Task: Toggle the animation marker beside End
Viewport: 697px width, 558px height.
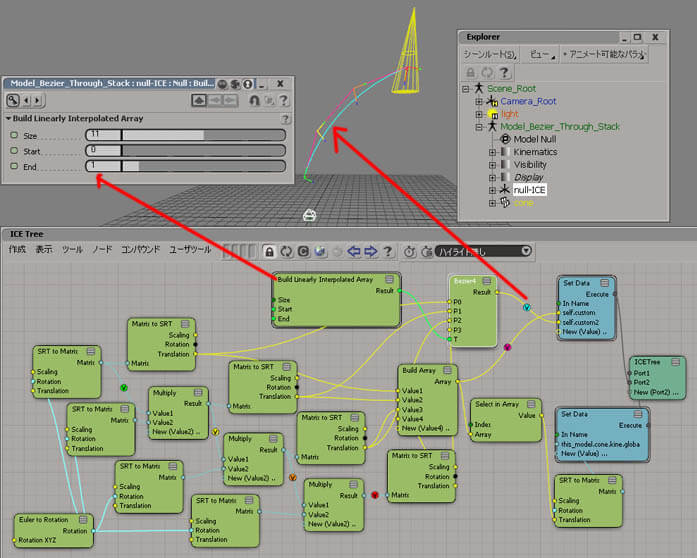Action: click(x=14, y=166)
